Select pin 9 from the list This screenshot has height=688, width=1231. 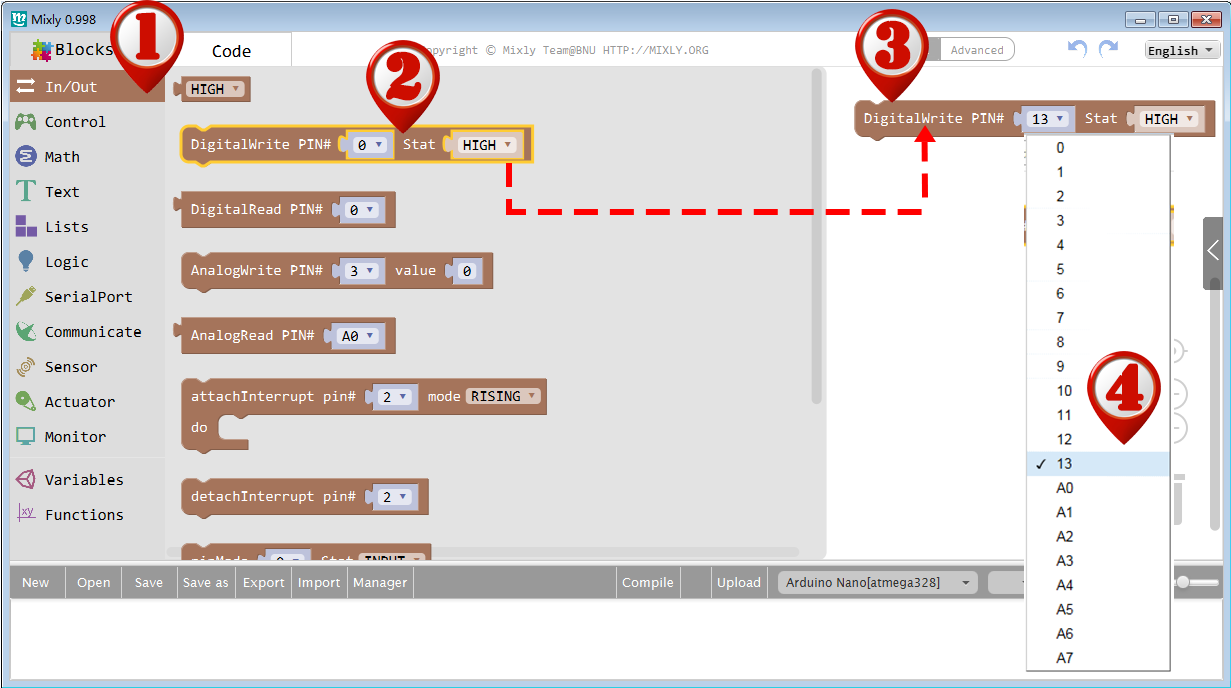coord(1098,366)
